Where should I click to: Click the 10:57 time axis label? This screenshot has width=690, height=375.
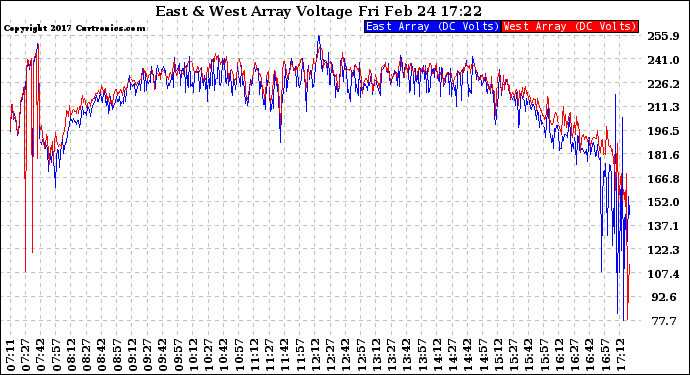(239, 355)
